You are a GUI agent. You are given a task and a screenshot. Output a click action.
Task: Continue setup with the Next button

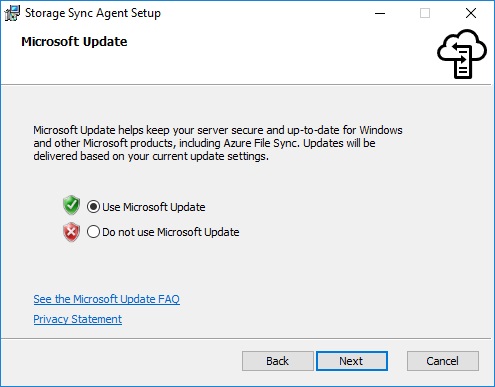click(x=352, y=361)
